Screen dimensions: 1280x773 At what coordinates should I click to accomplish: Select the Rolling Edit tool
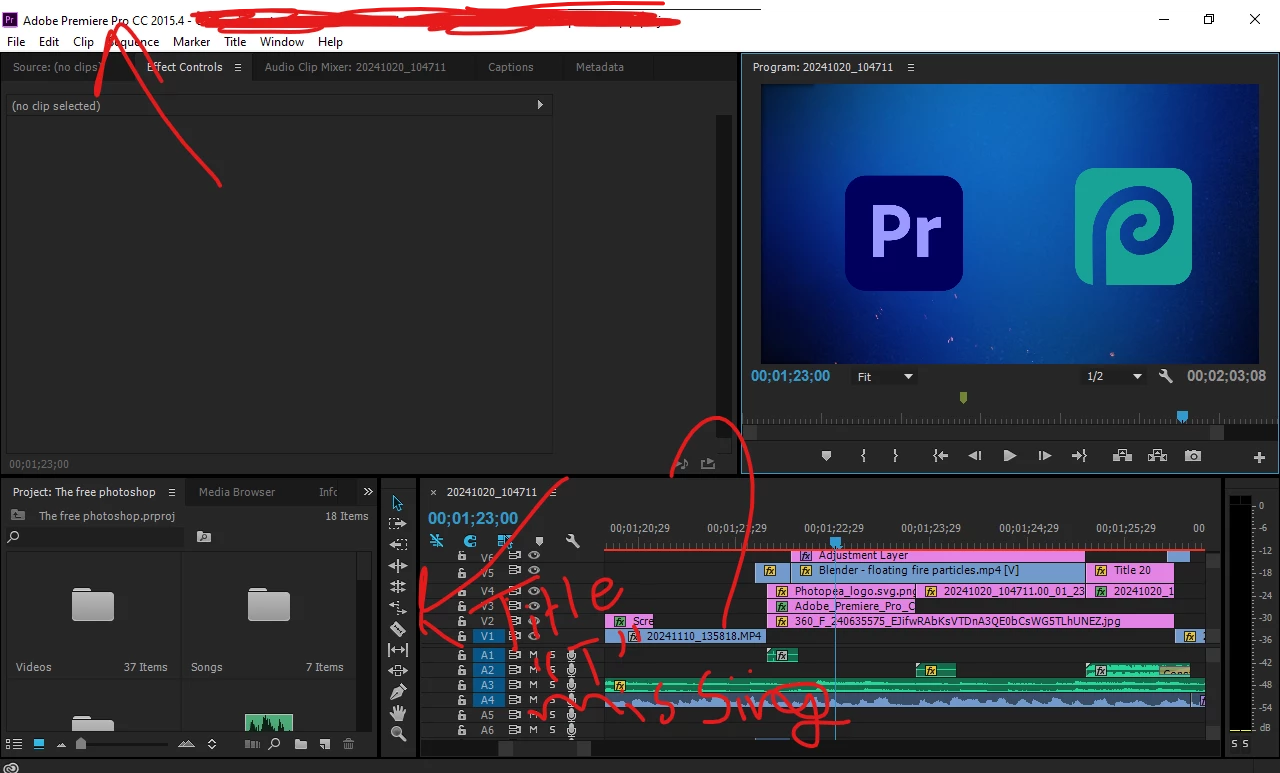pos(398,587)
